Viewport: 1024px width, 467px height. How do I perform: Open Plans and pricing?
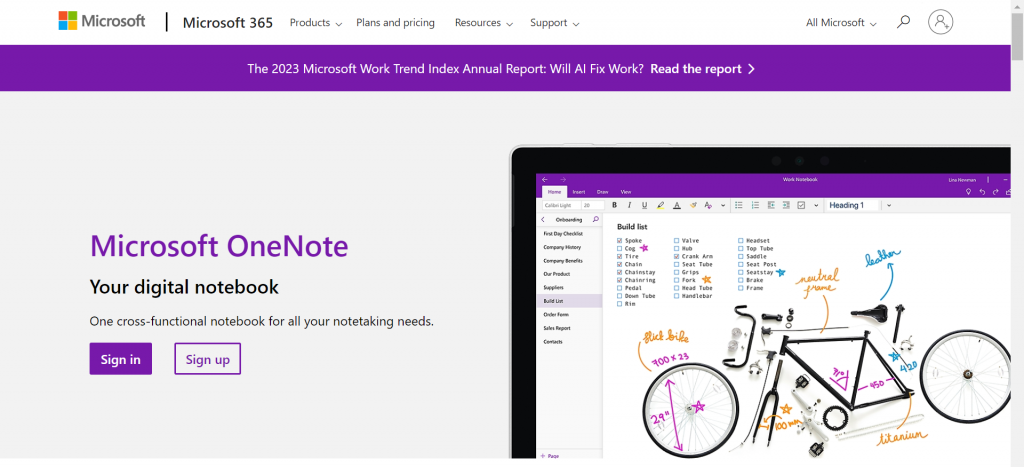tap(395, 23)
